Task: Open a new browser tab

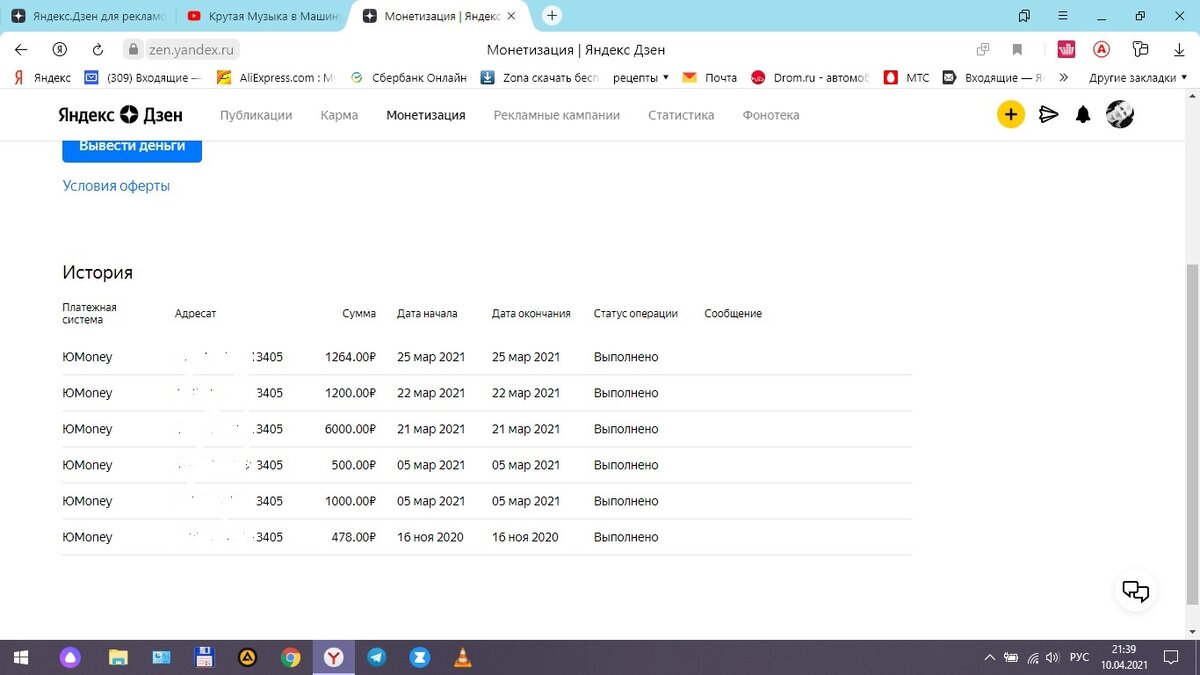Action: pos(552,15)
